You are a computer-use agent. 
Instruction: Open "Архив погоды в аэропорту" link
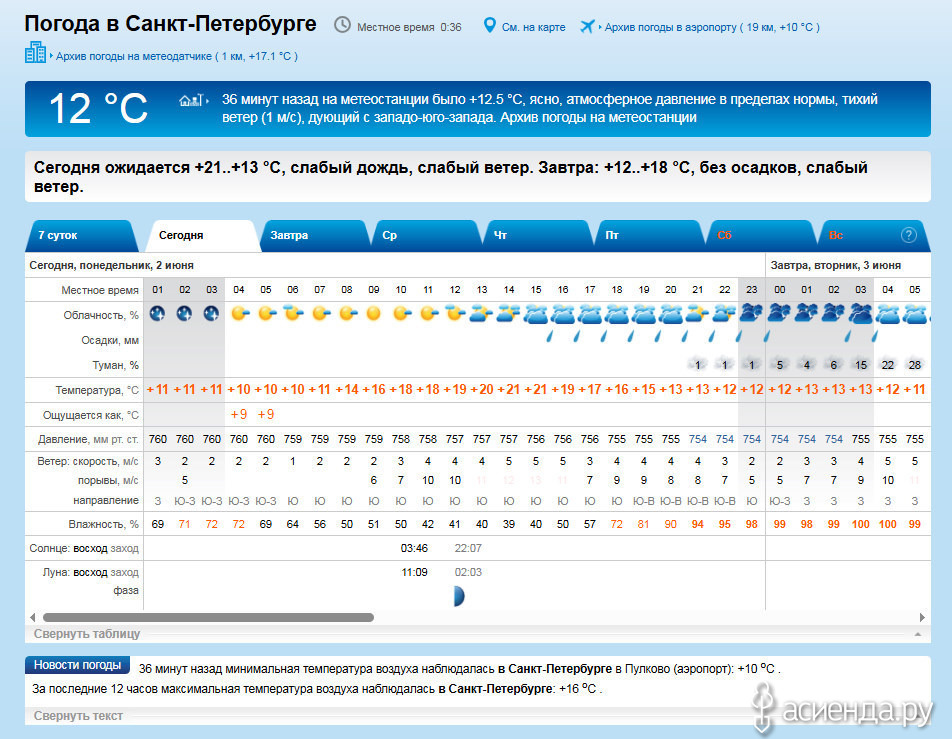click(672, 27)
